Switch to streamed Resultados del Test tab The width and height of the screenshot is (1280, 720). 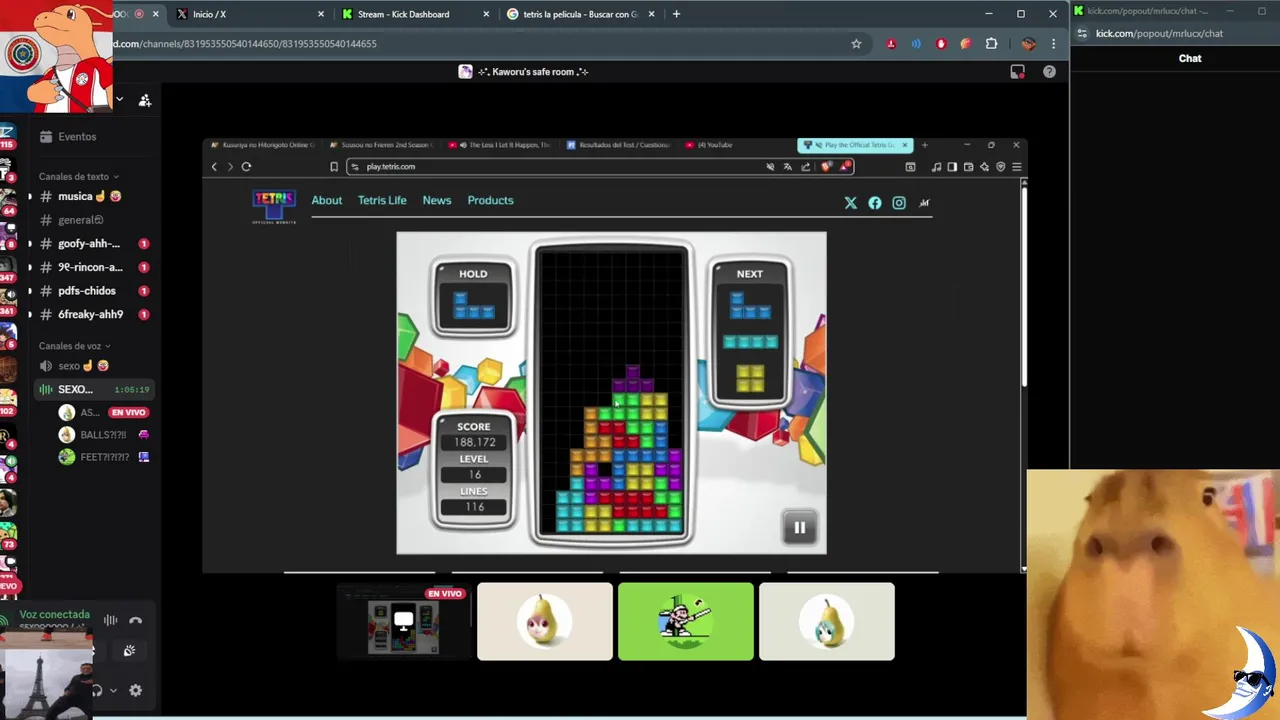click(x=618, y=145)
